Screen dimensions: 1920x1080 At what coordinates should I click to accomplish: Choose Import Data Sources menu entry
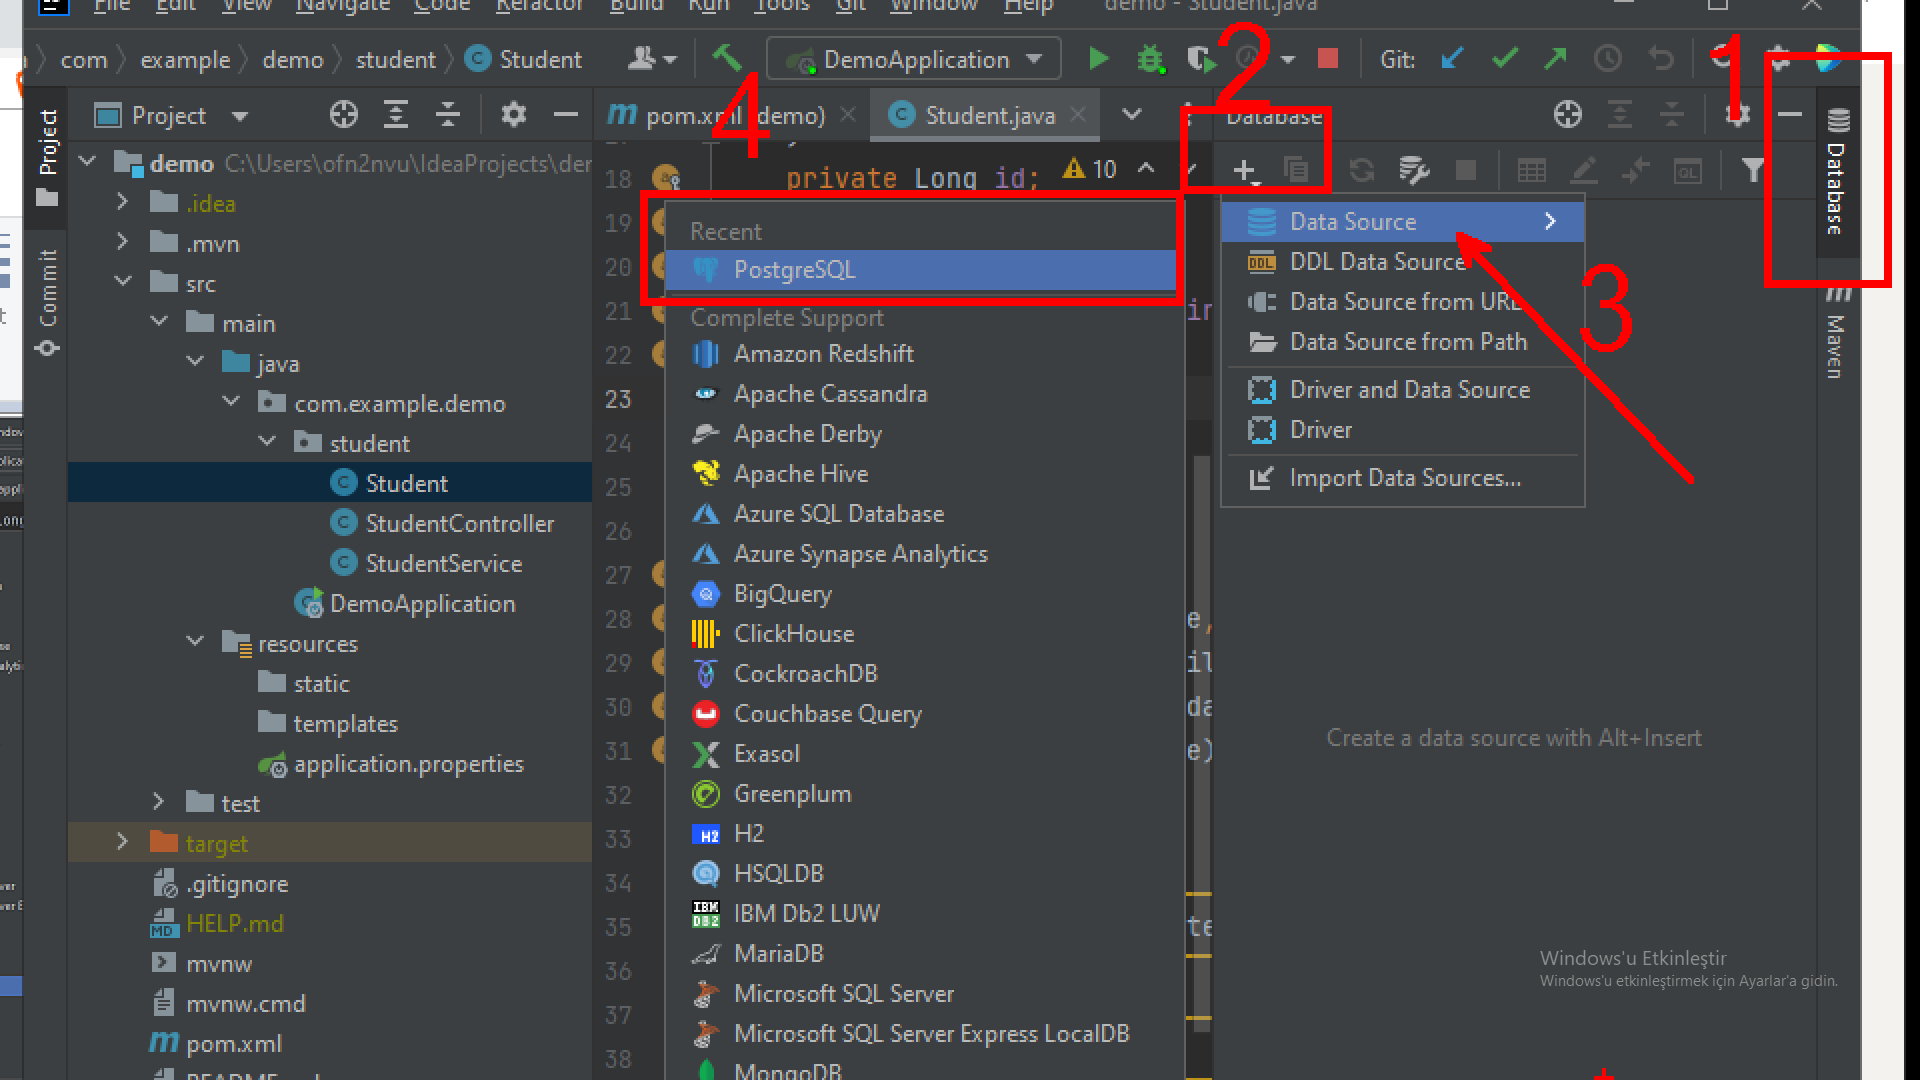tap(1404, 478)
